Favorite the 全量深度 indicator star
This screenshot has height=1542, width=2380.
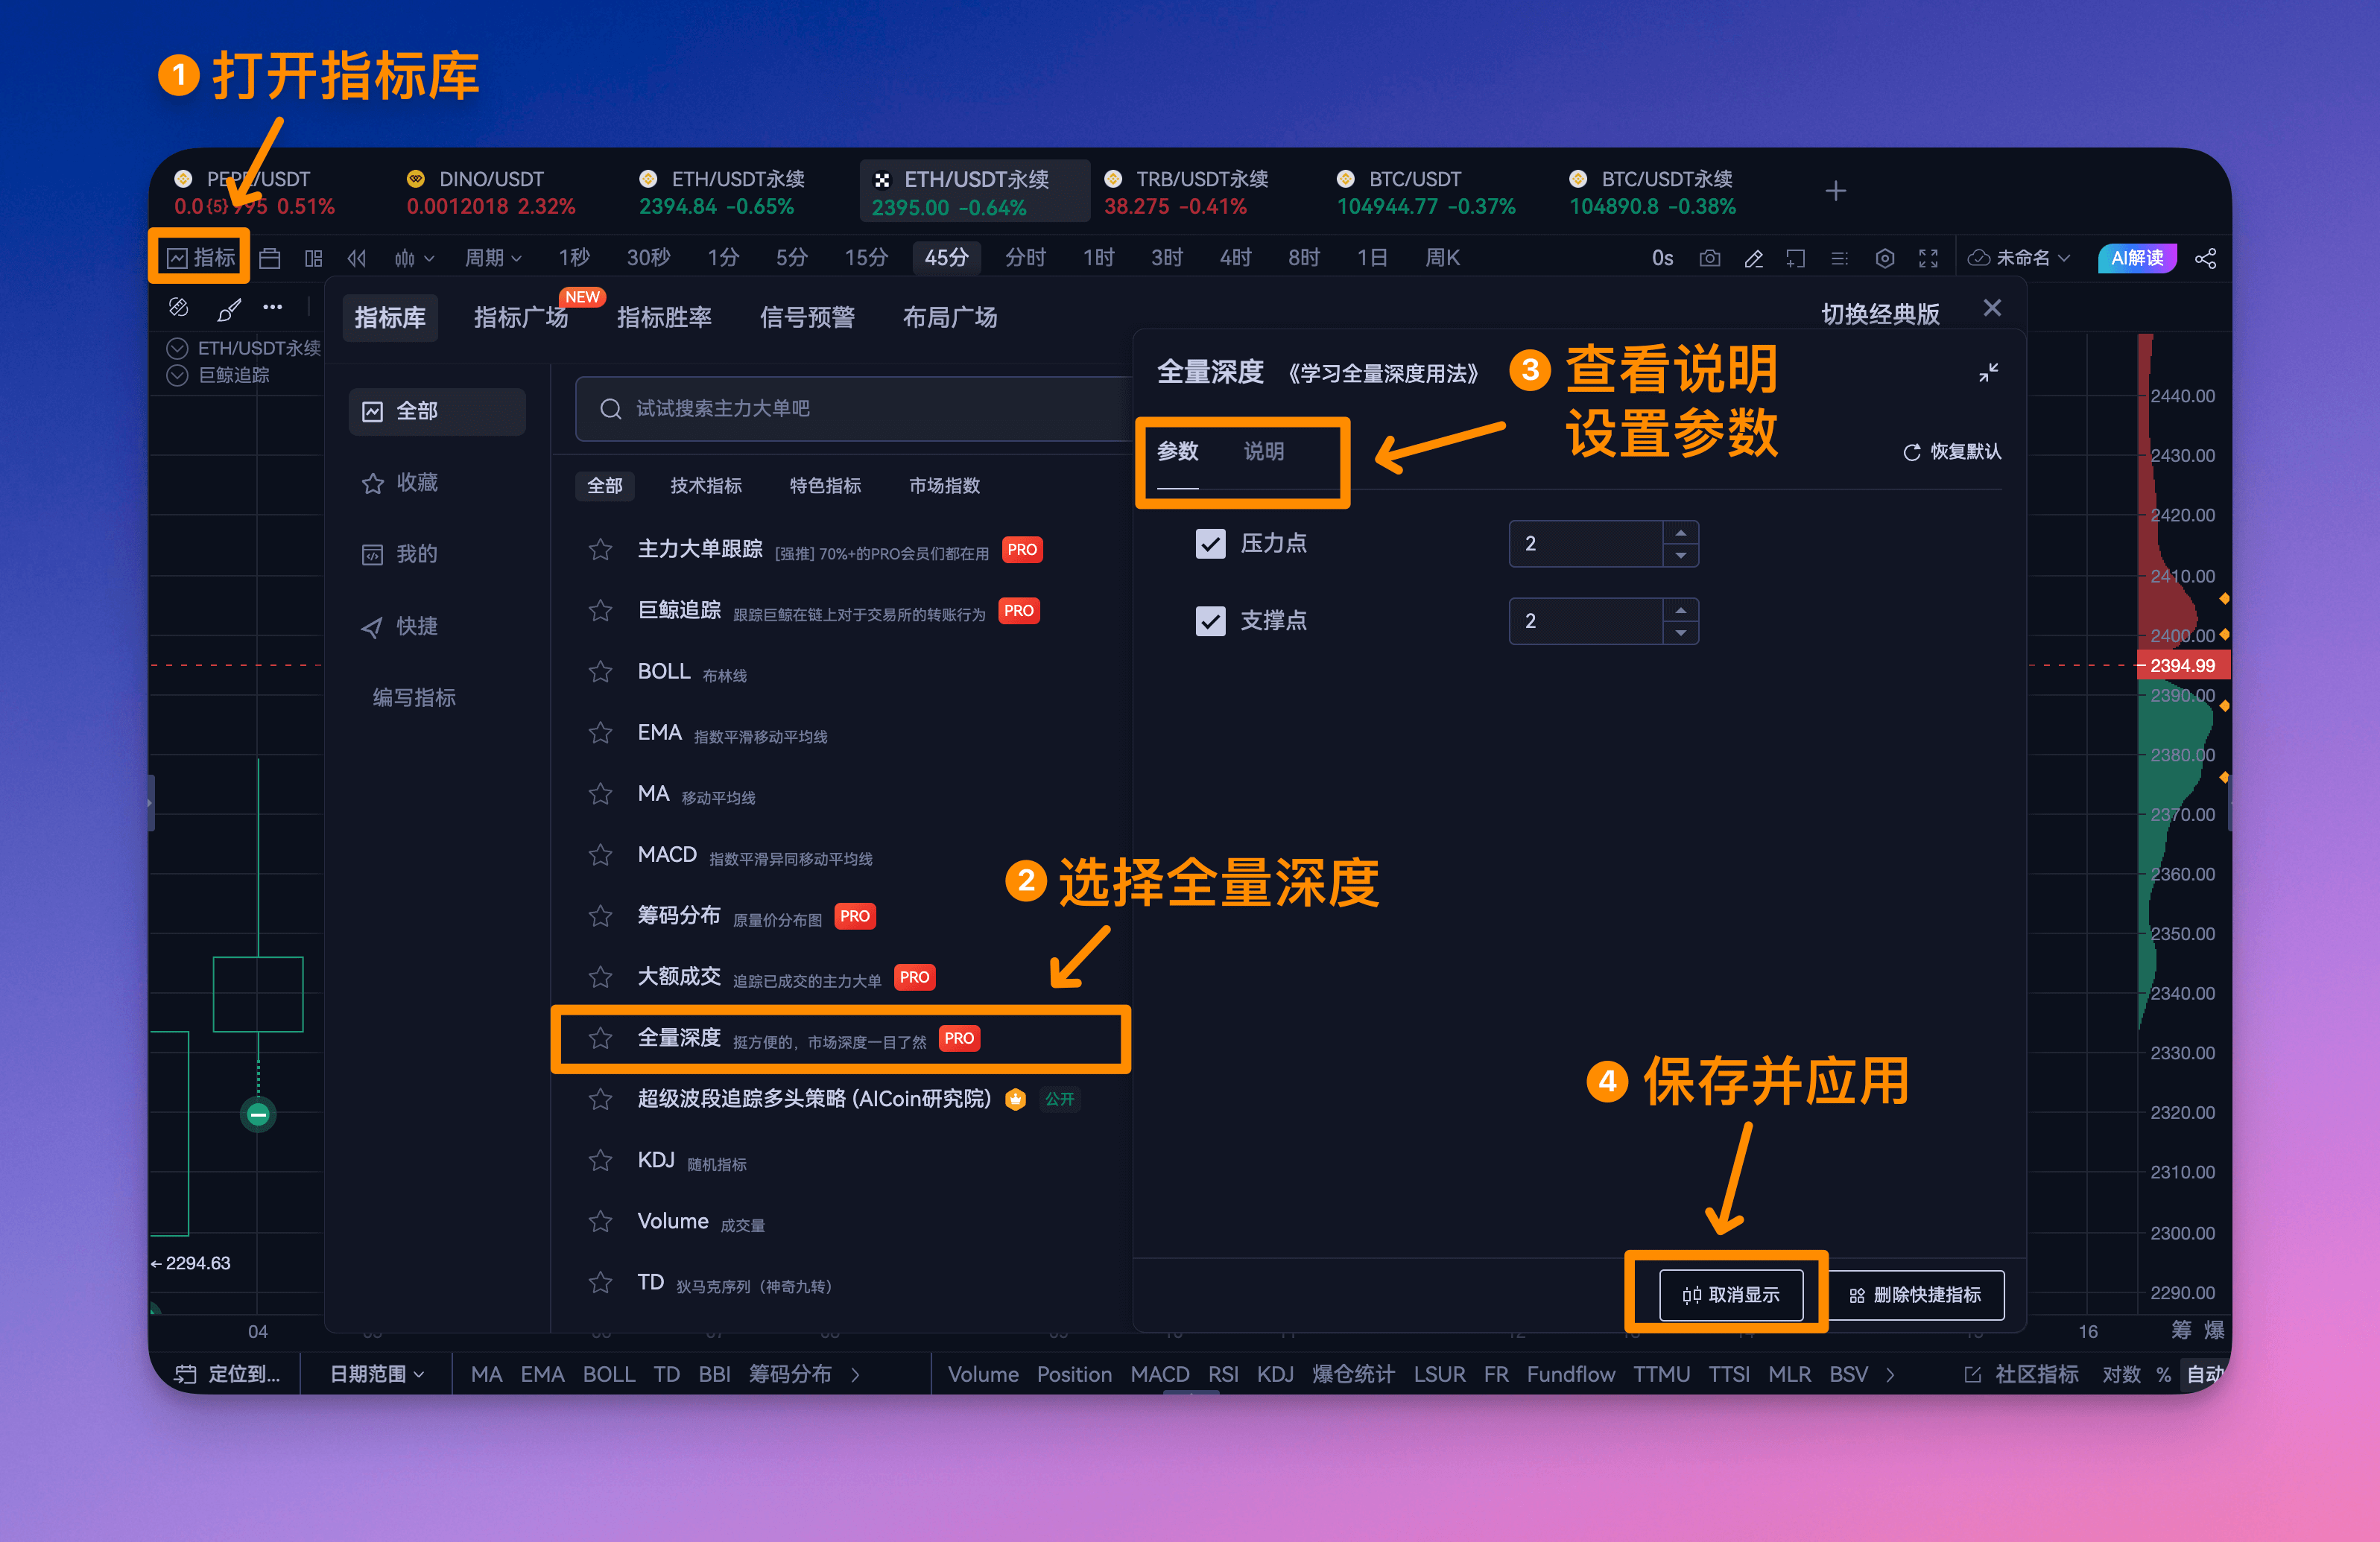tap(600, 1038)
